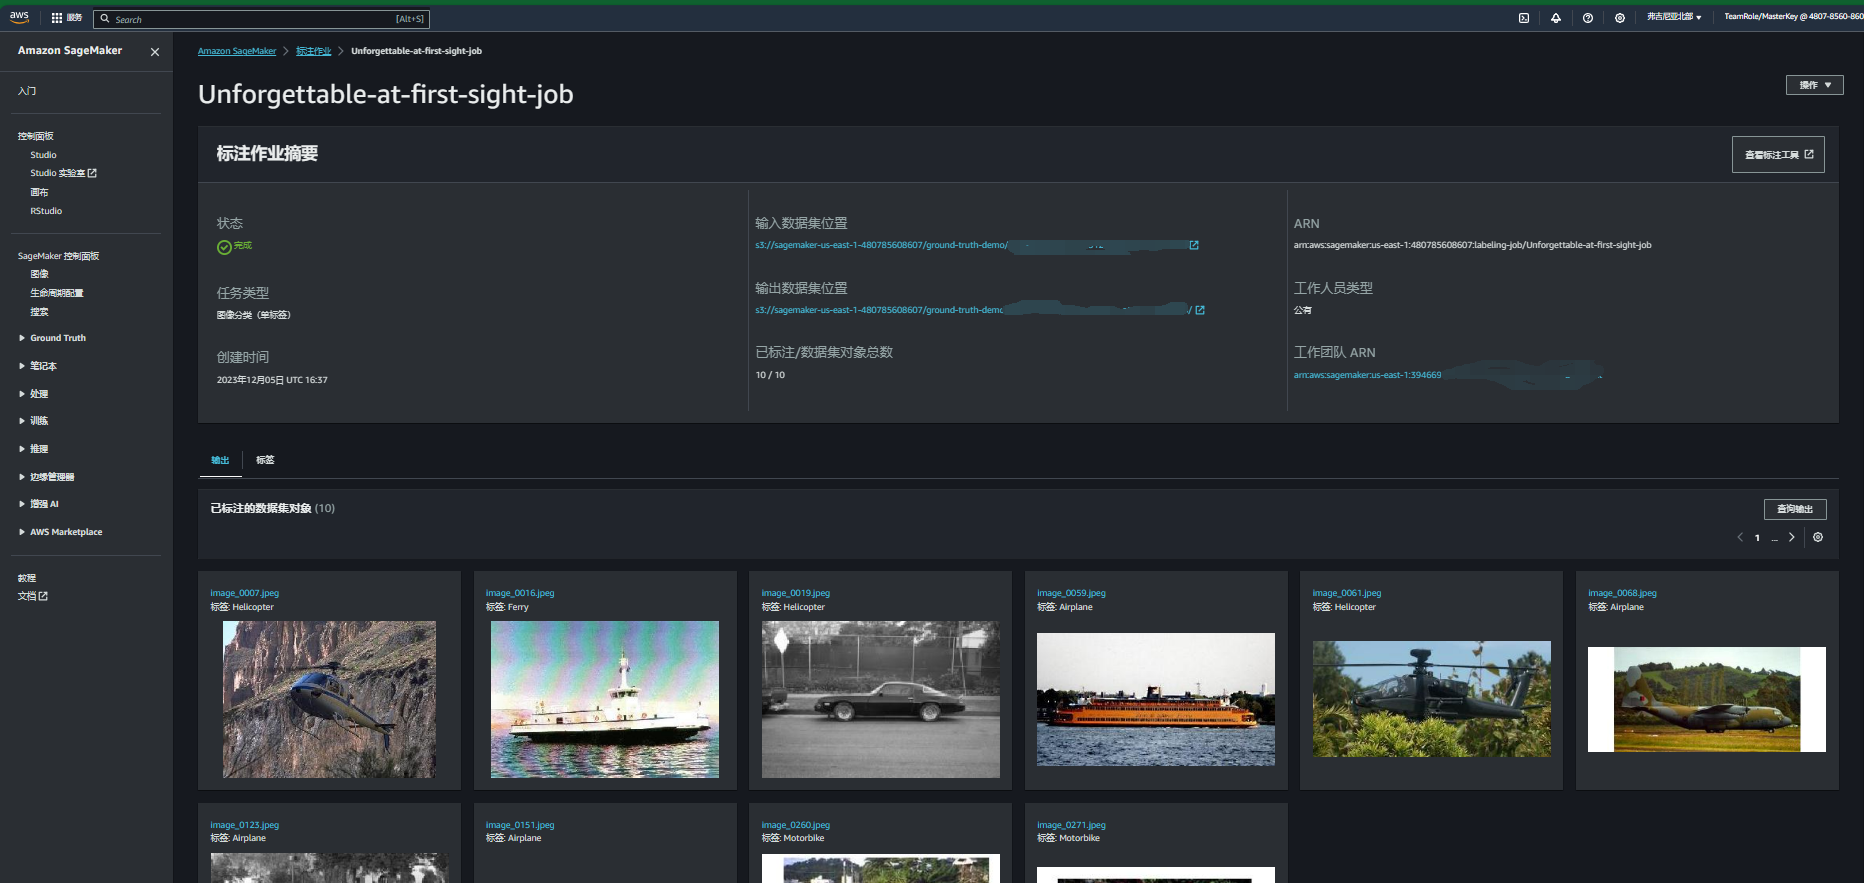Switch to the 输出 tab
The height and width of the screenshot is (883, 1864).
click(220, 460)
